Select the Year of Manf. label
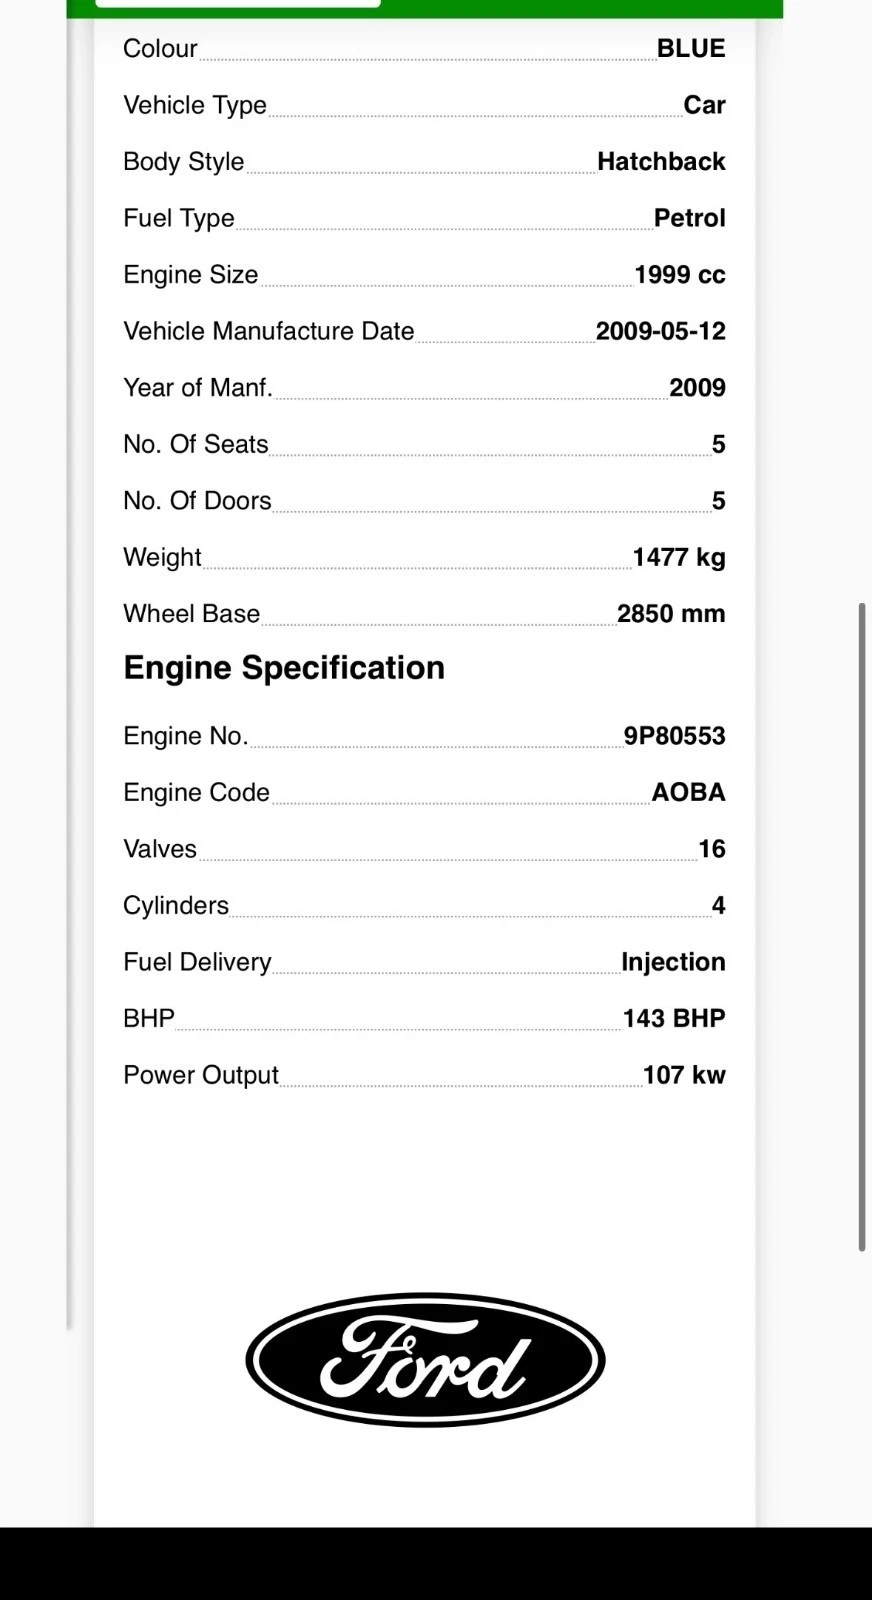This screenshot has height=1600, width=872. pos(198,387)
